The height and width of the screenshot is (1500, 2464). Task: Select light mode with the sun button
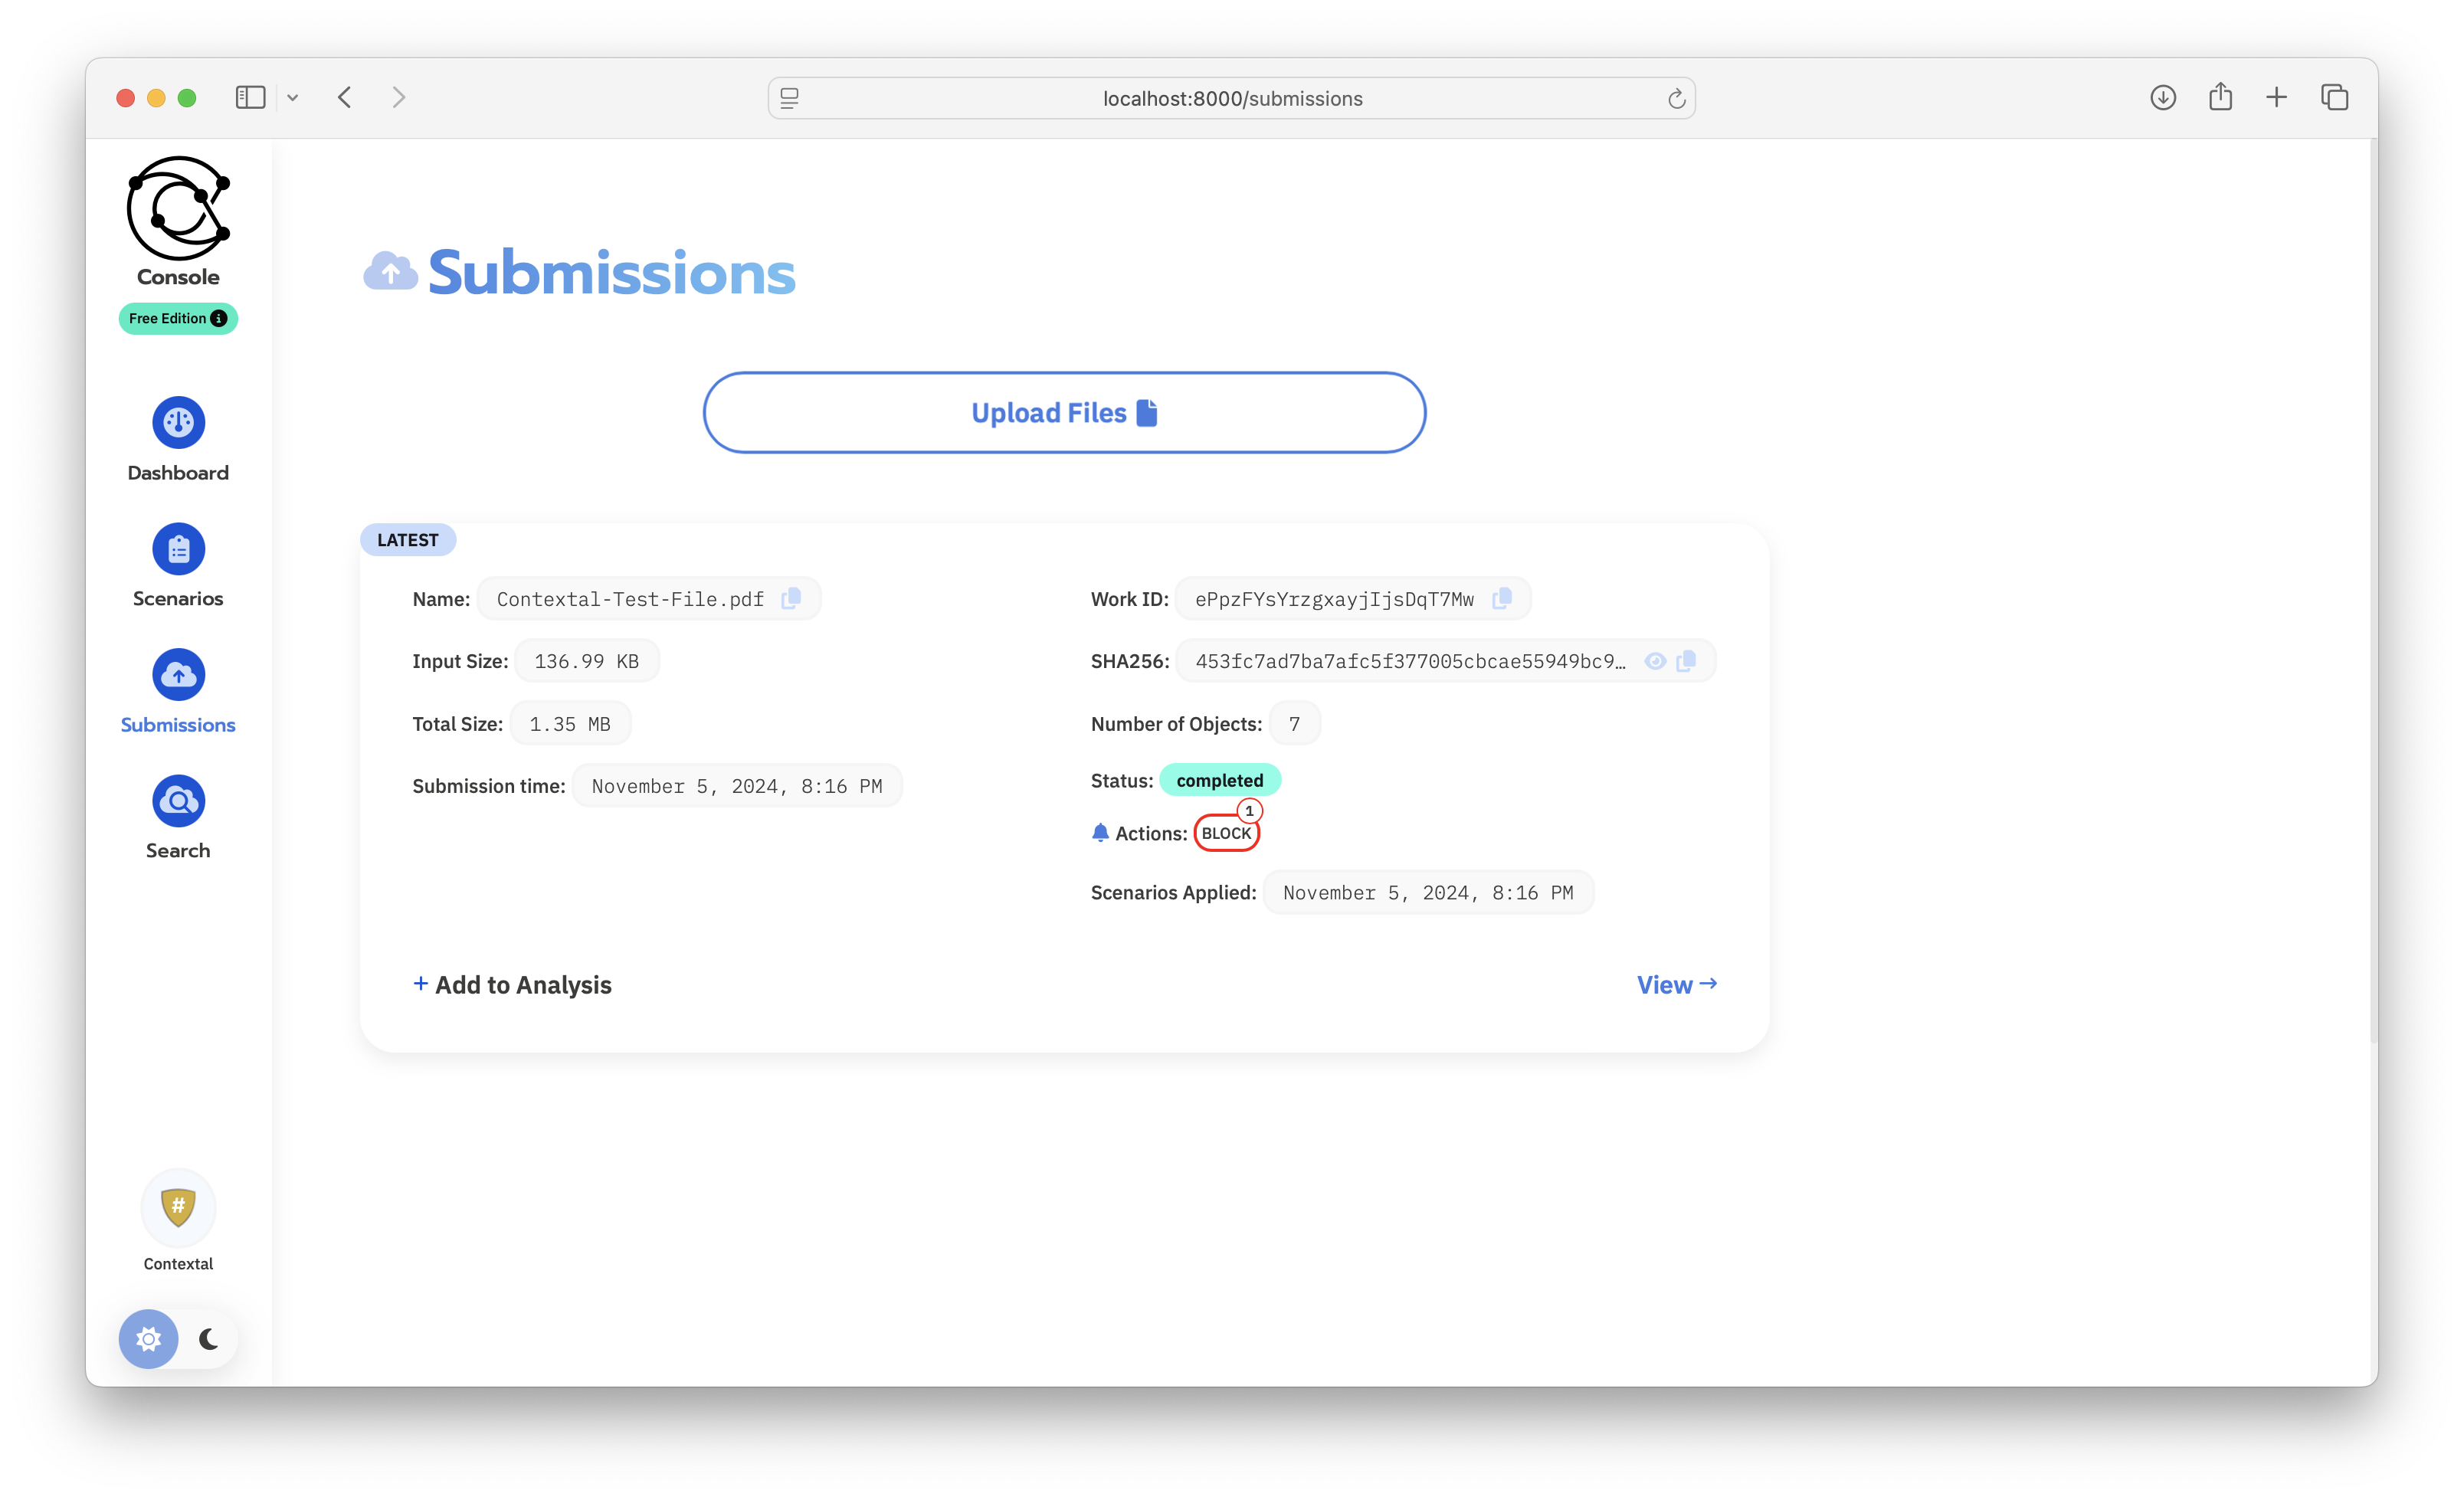[x=149, y=1339]
